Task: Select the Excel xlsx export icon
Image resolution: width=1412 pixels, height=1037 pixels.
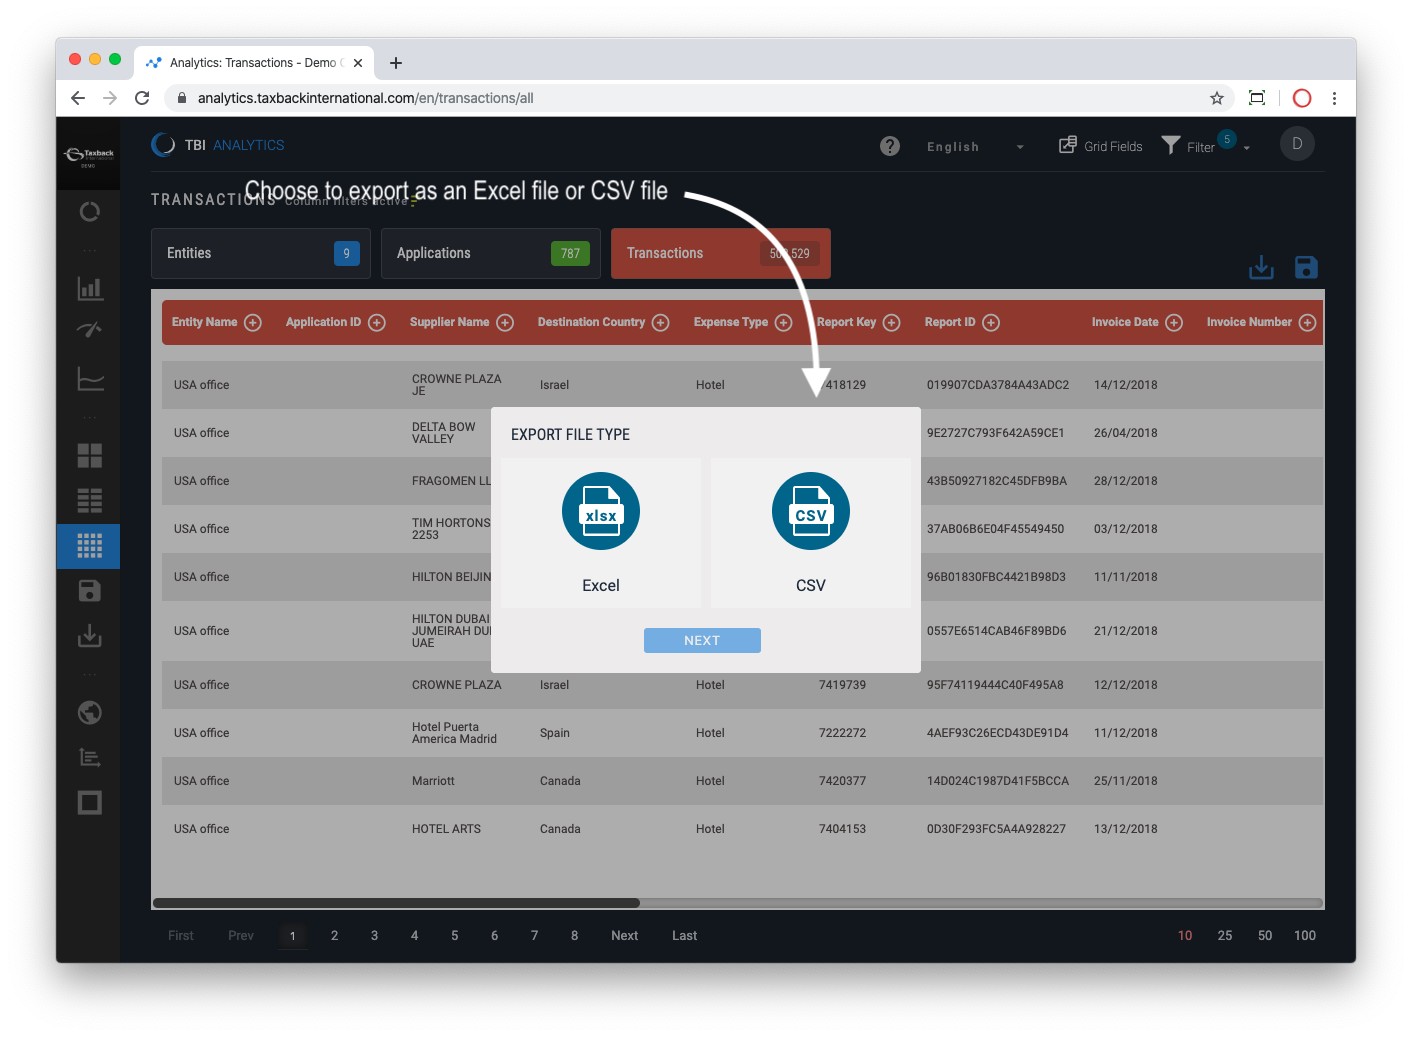Action: coord(601,511)
